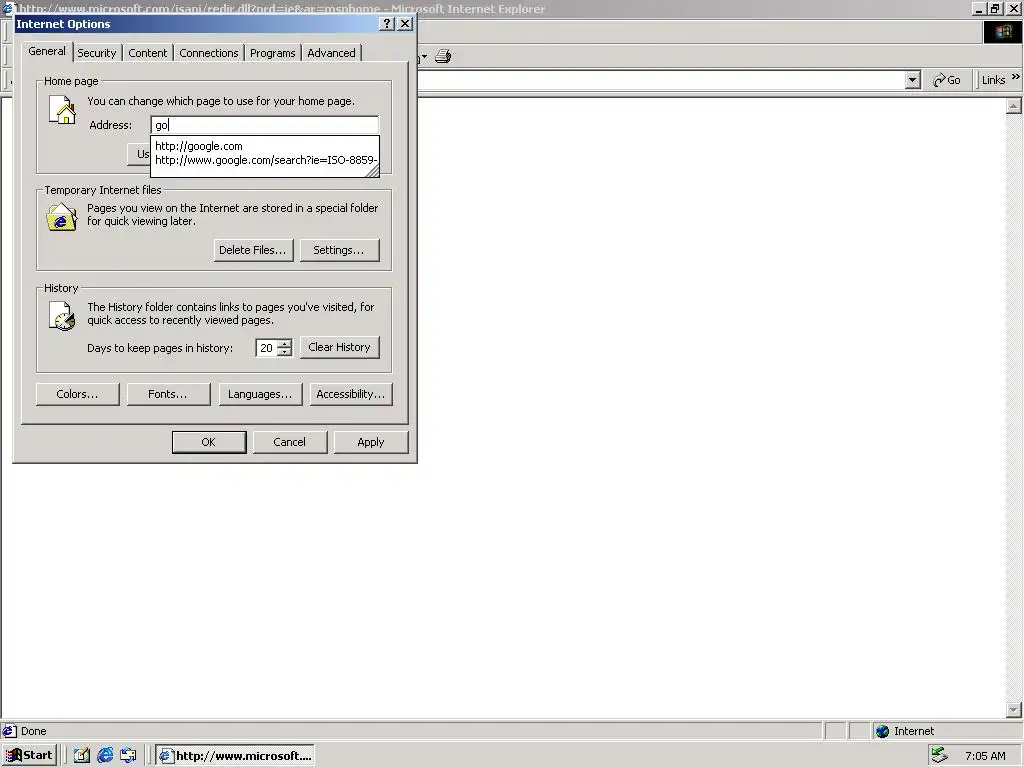This screenshot has width=1024, height=768.
Task: Grab the autocomplete list resize grip
Action: point(372,170)
